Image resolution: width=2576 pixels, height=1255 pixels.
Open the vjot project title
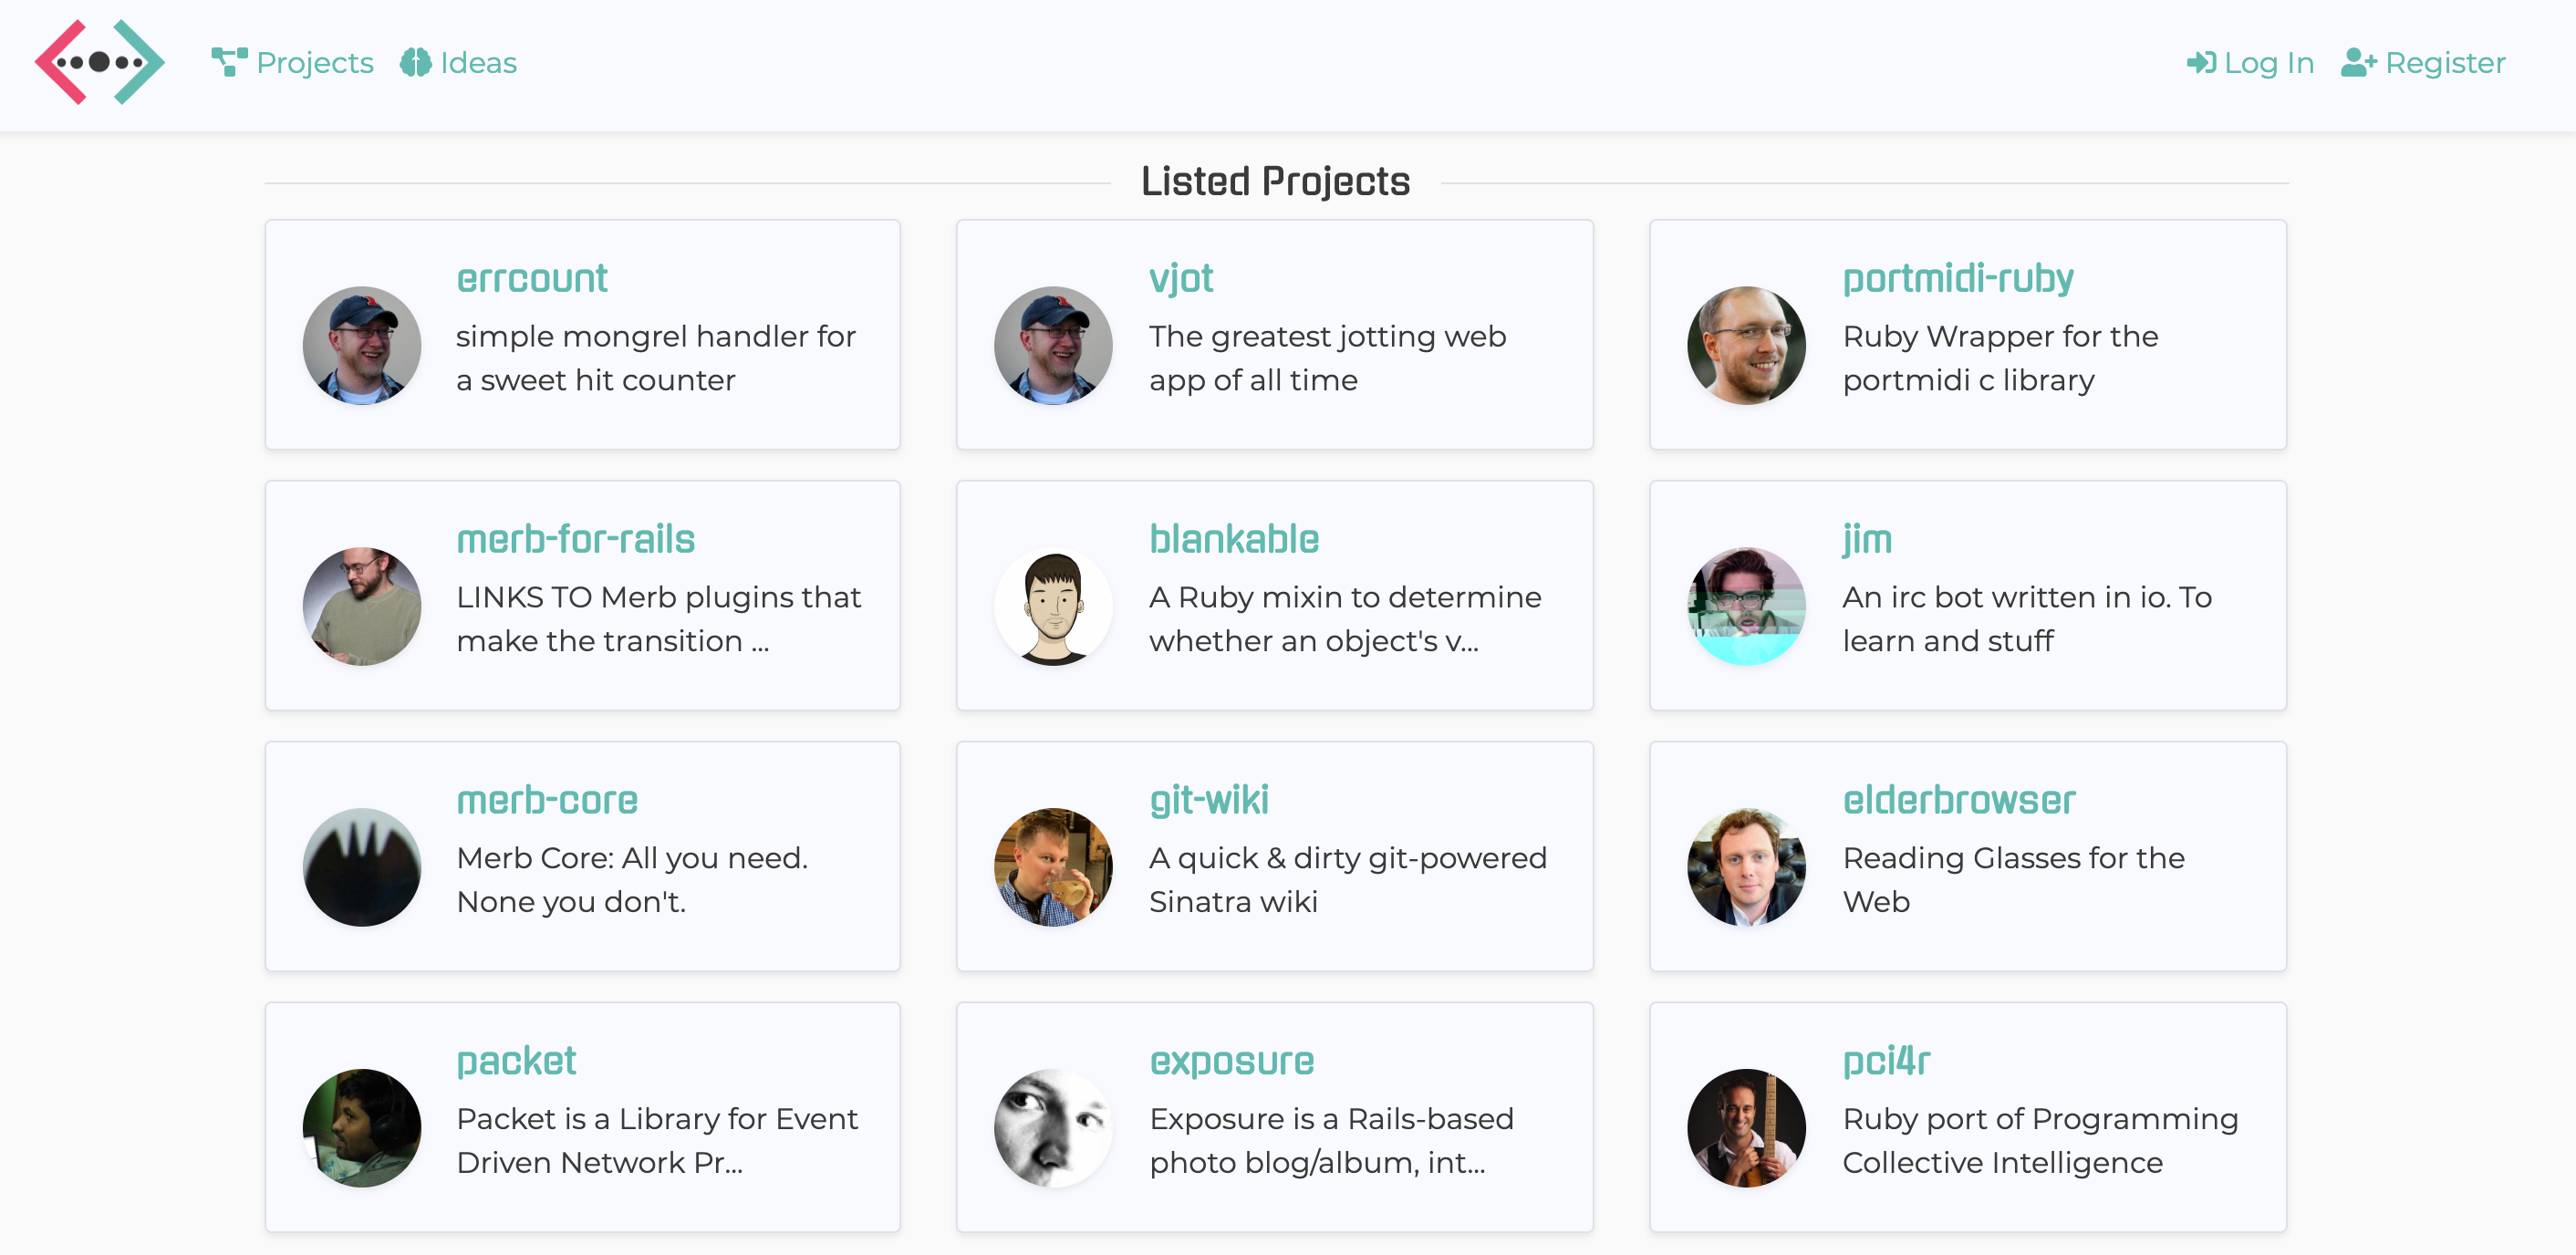pos(1181,278)
